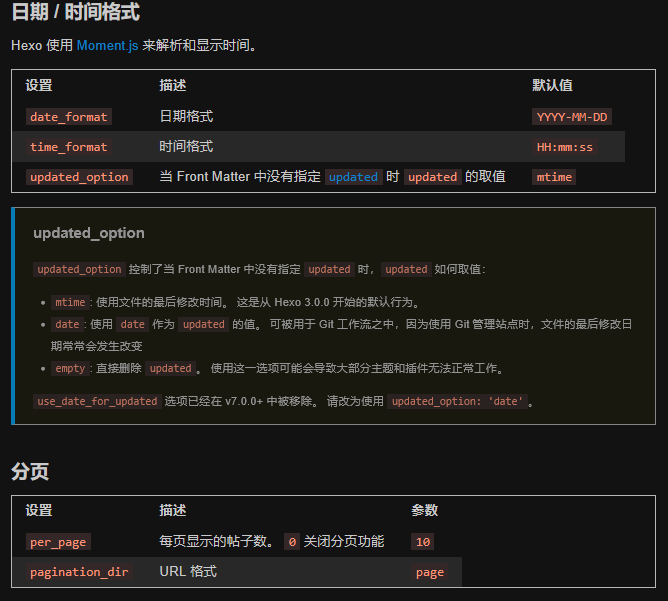
Task: Click the pagination_dir setting code
Action: 79,572
